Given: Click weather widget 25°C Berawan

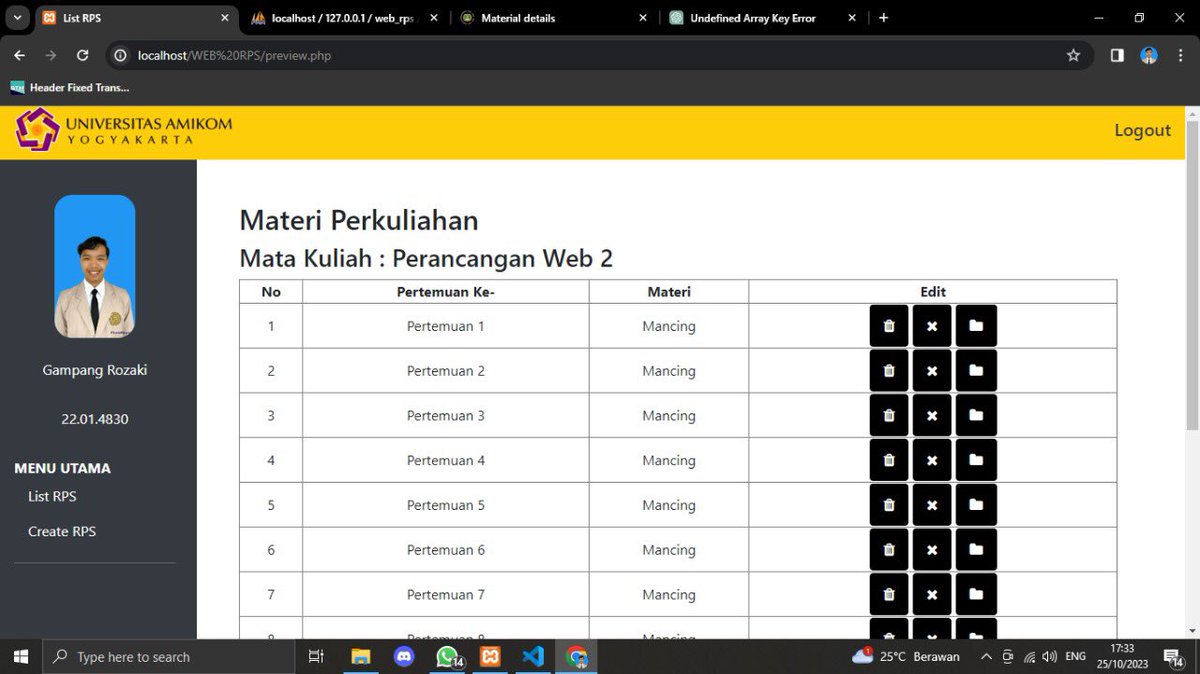Looking at the screenshot, I should [x=906, y=656].
